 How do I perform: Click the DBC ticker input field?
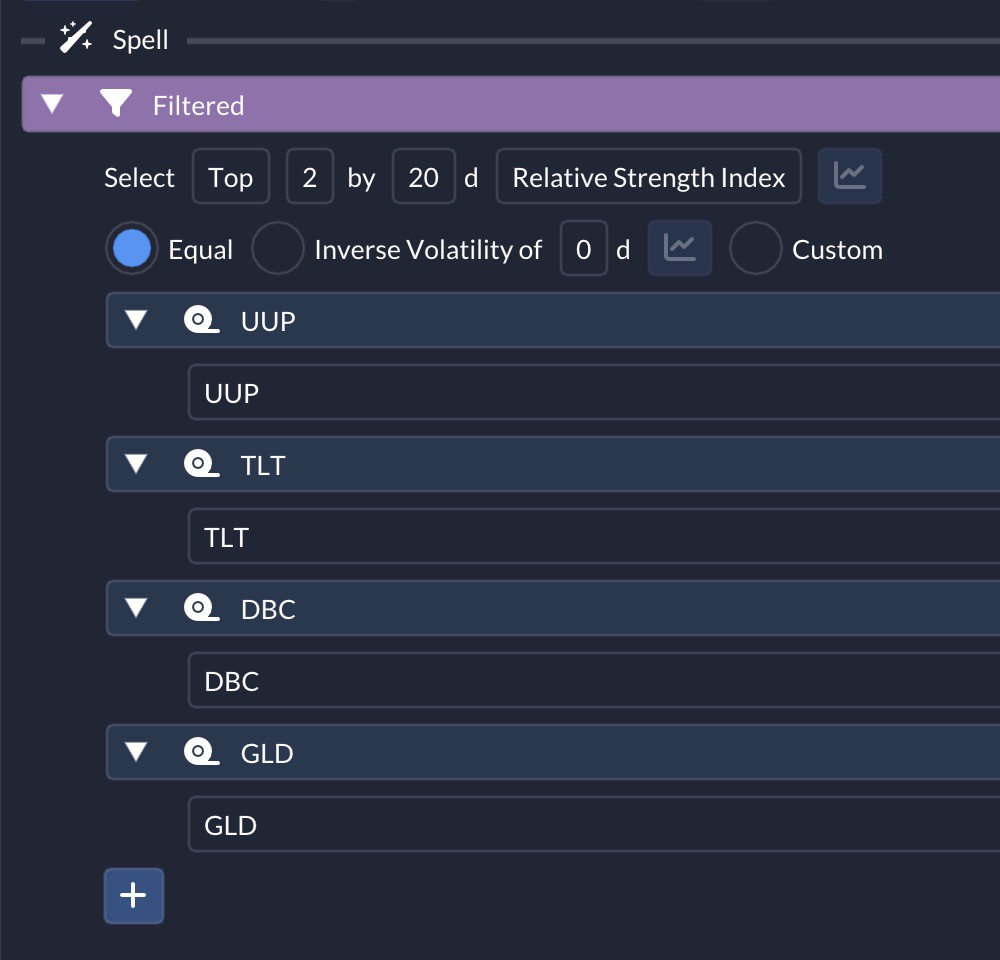pos(594,681)
